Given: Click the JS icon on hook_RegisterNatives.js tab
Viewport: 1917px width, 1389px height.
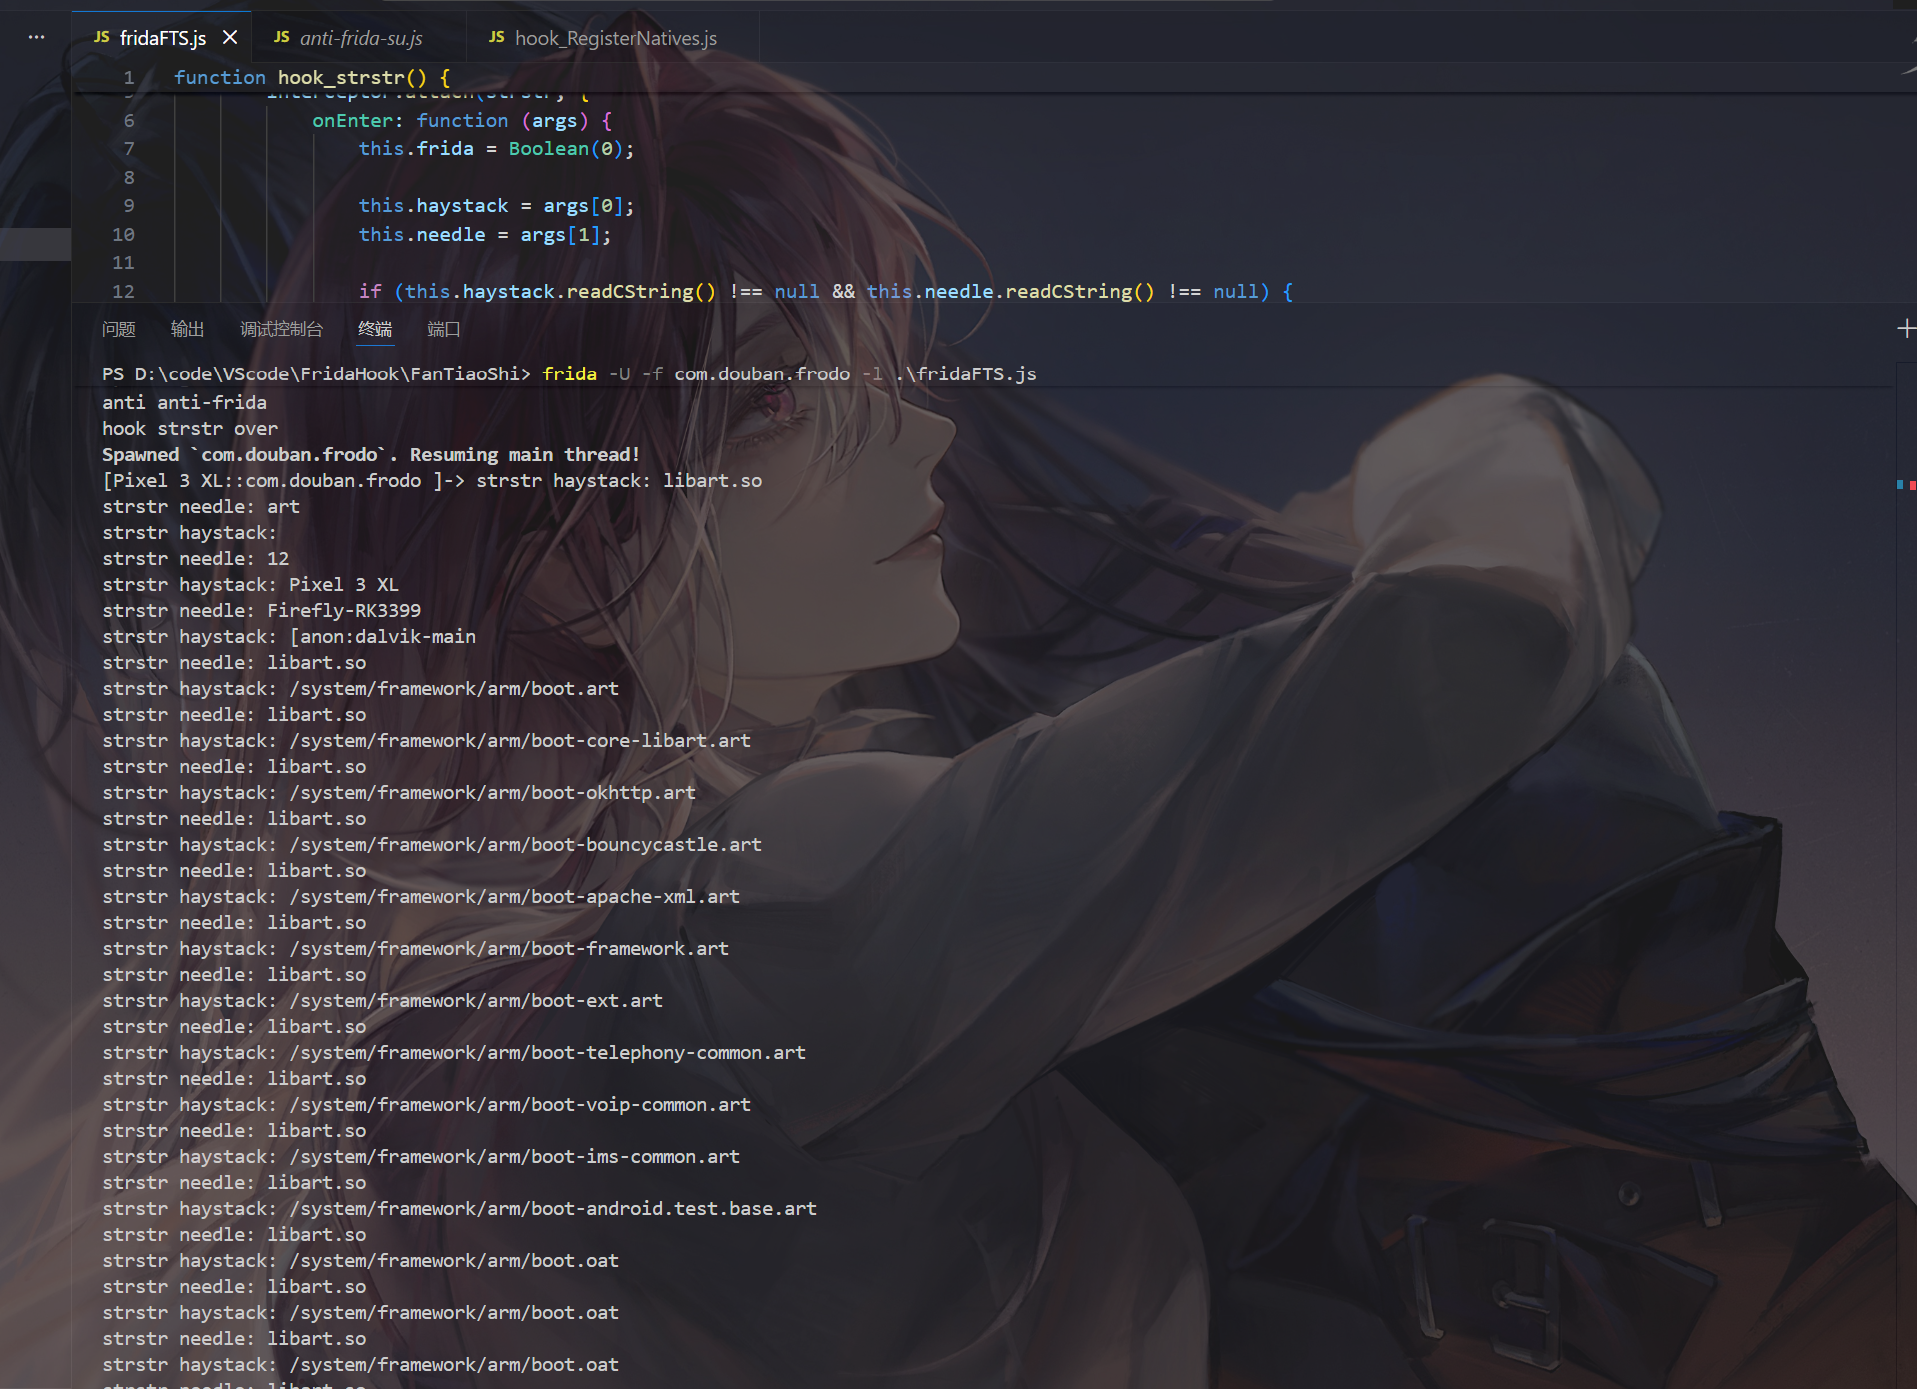Looking at the screenshot, I should pos(496,37).
